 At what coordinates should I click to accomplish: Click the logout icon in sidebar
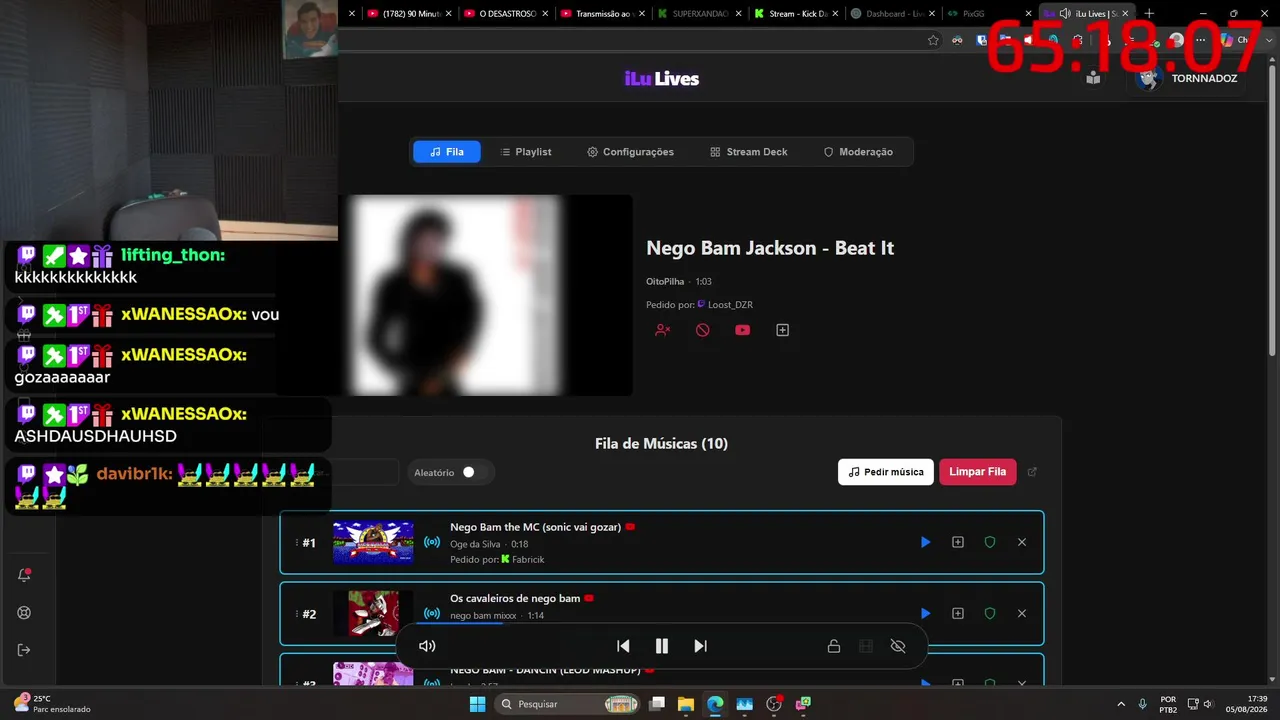pyautogui.click(x=24, y=650)
